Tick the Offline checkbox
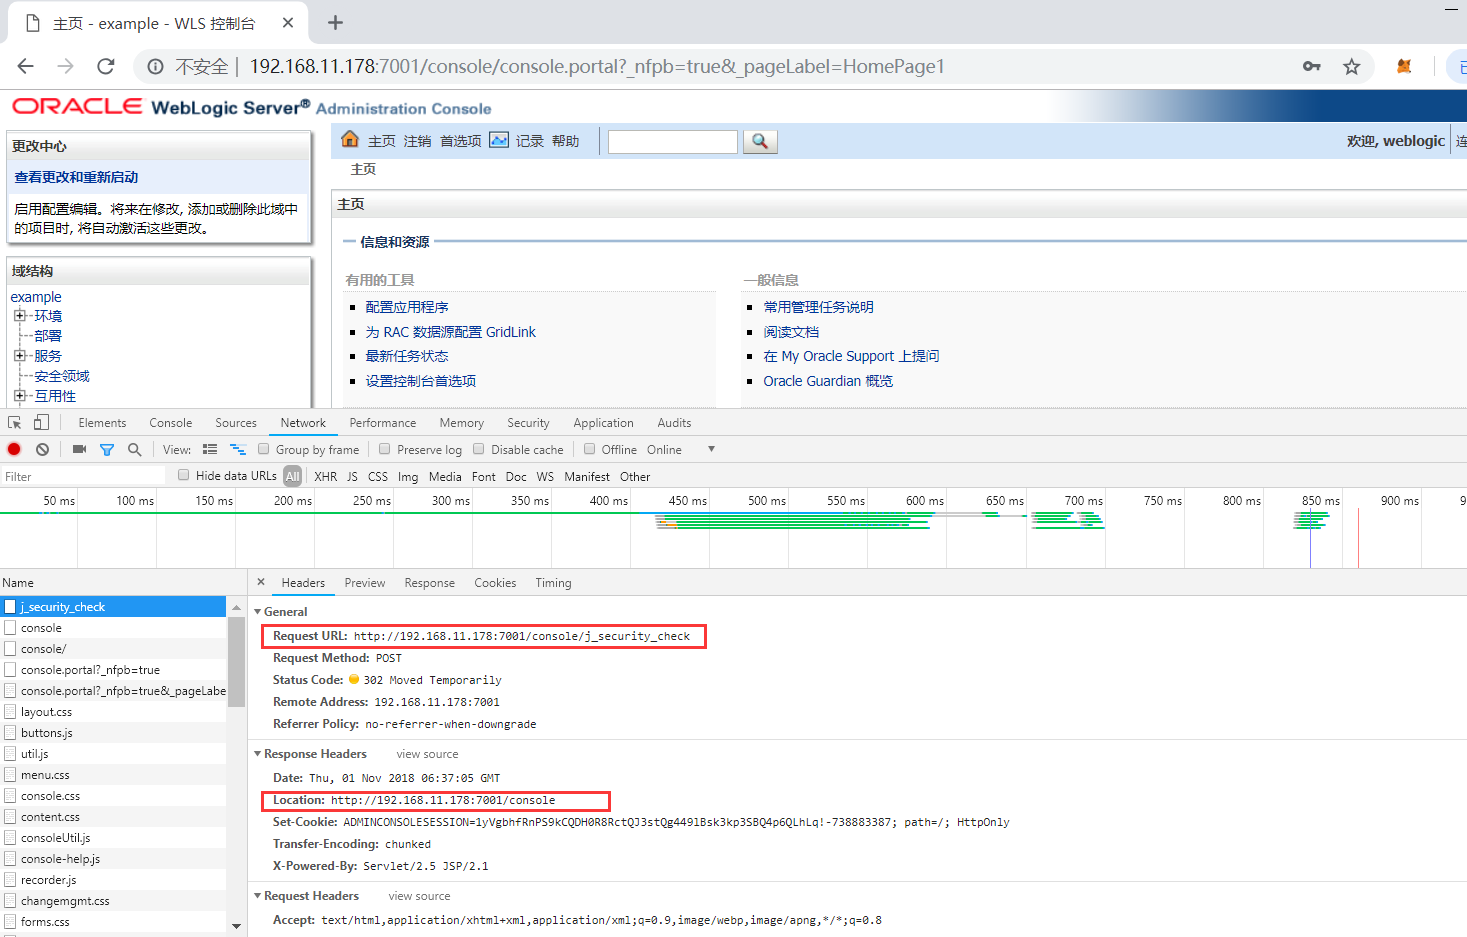Viewport: 1467px width, 937px height. click(589, 449)
